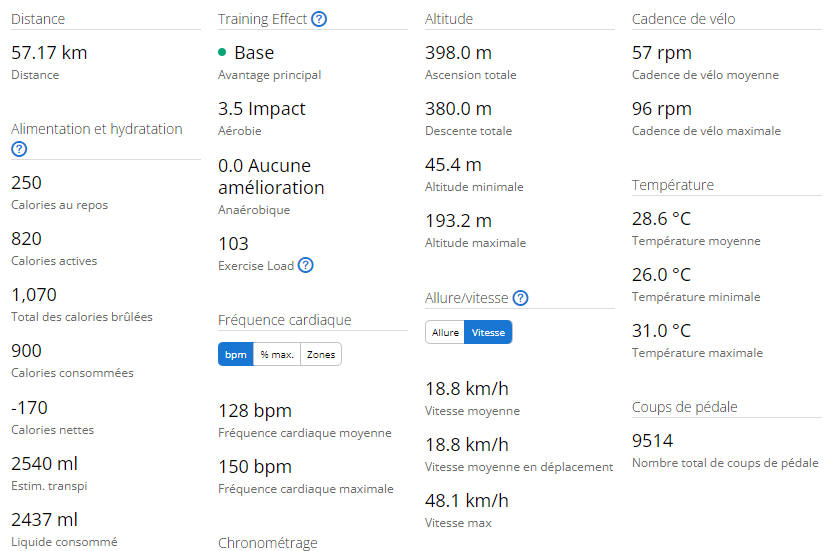This screenshot has height=551, width=829.
Task: Click the Chronométrage section heading
Action: [x=268, y=543]
